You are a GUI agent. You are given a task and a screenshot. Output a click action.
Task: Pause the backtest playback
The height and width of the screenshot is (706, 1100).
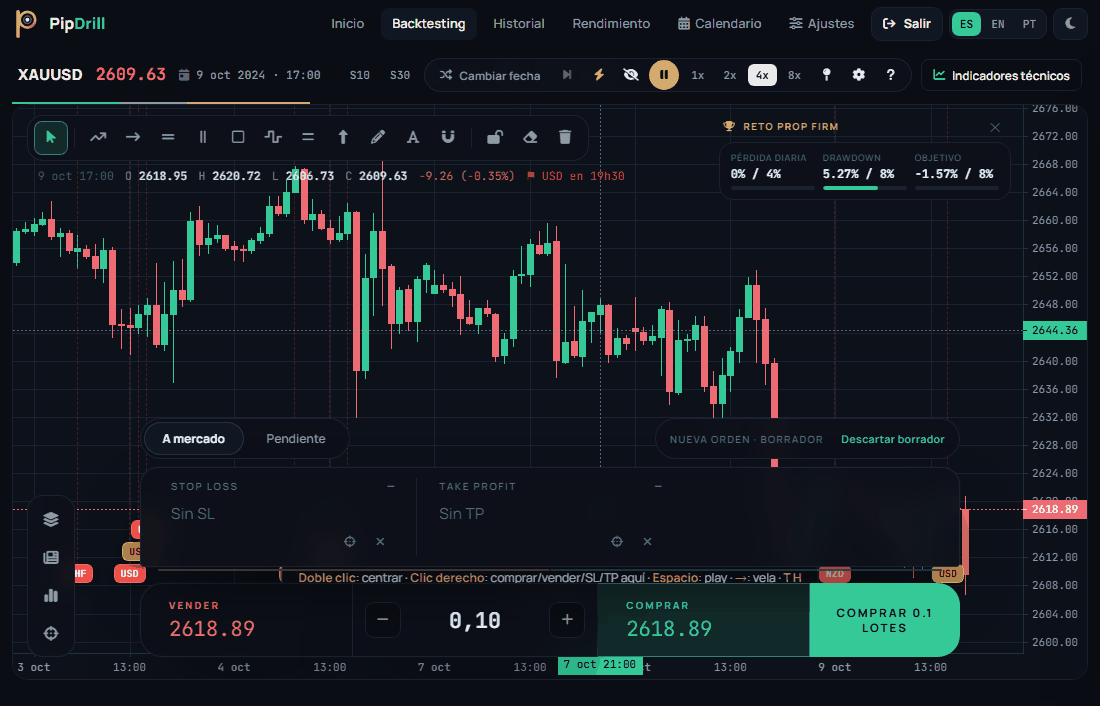point(664,75)
